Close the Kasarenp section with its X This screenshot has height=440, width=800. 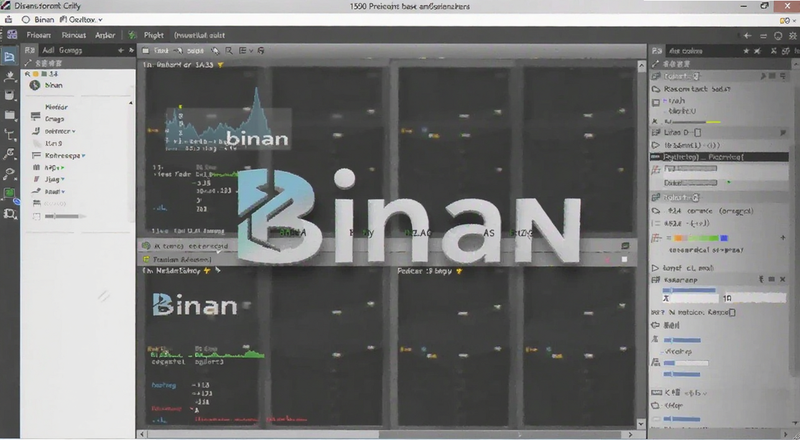pos(783,279)
